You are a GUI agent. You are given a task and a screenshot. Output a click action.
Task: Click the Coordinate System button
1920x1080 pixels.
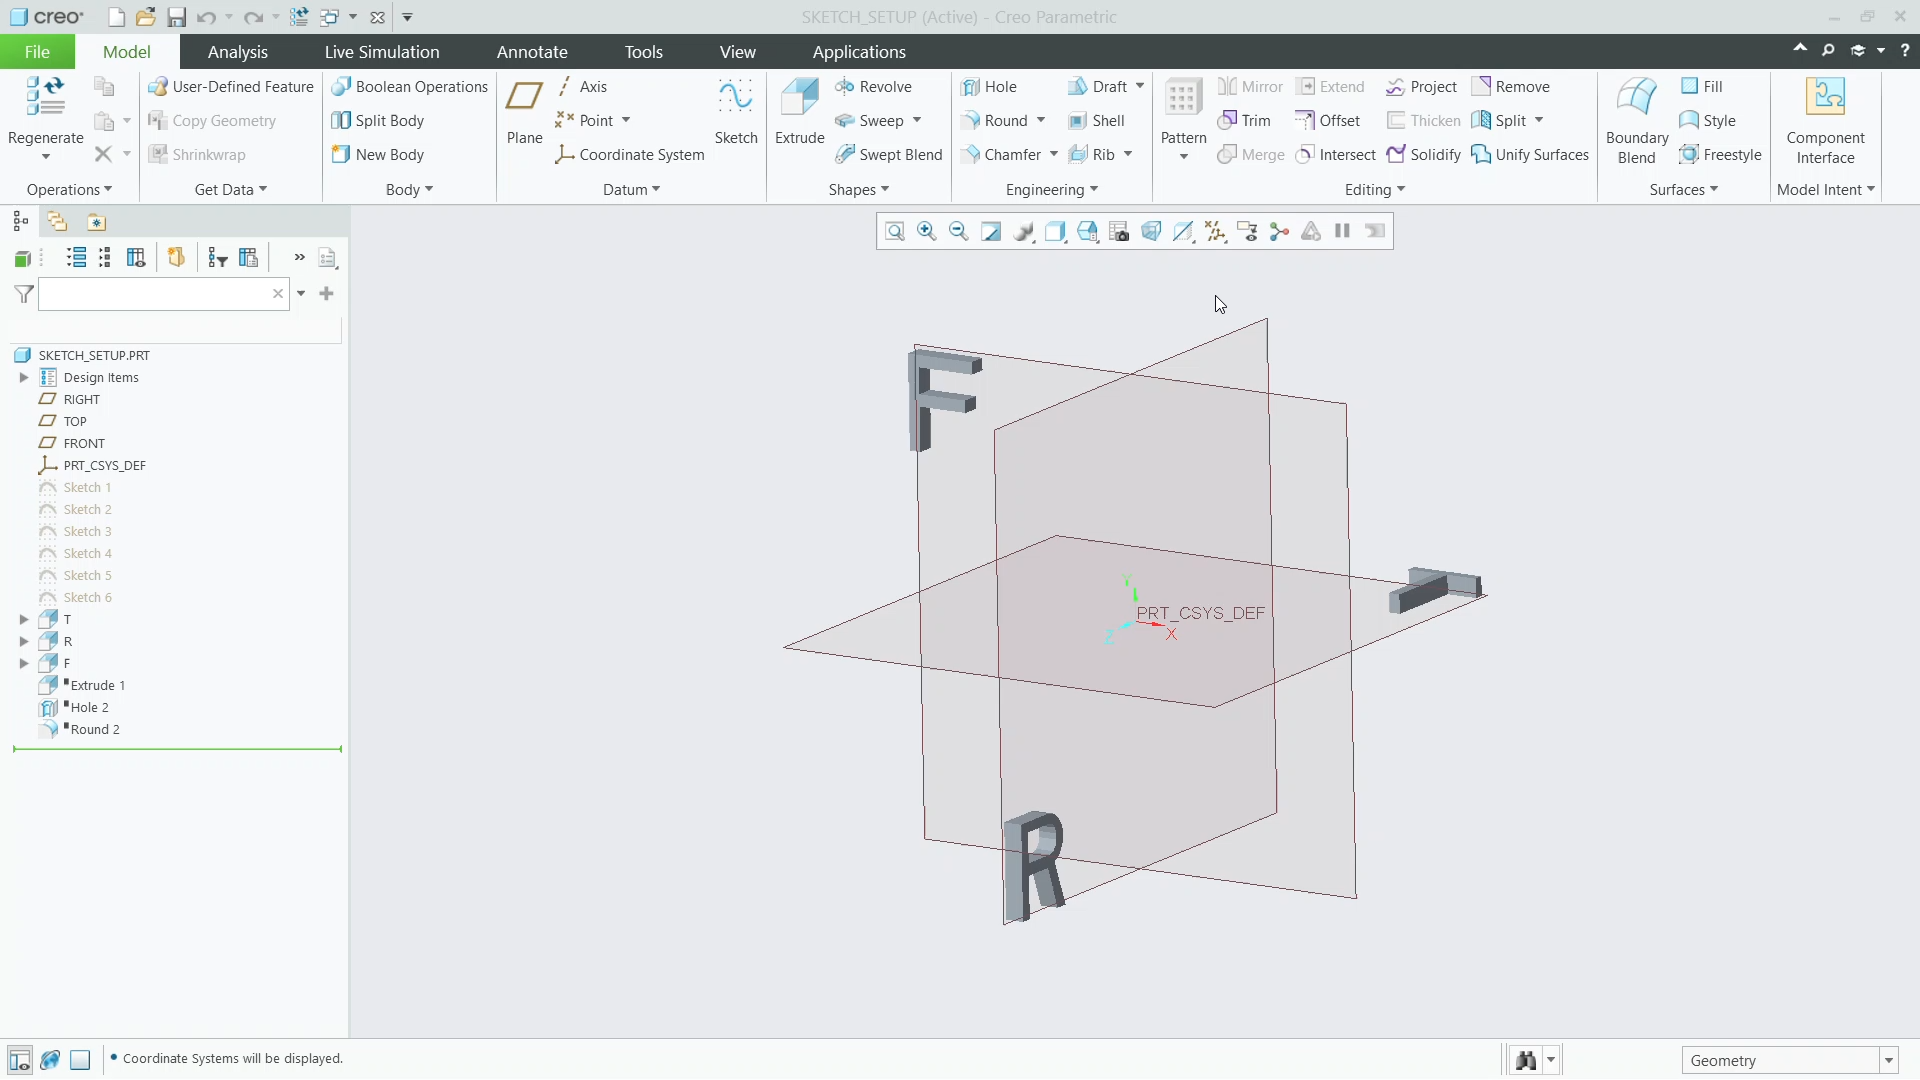(x=630, y=155)
